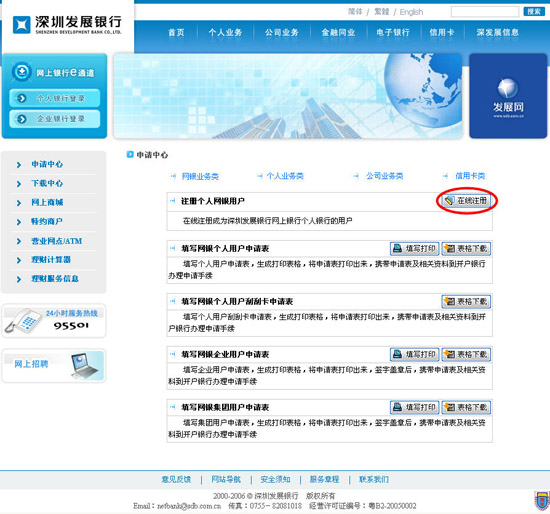Click the 搜索 search button

tap(534, 12)
